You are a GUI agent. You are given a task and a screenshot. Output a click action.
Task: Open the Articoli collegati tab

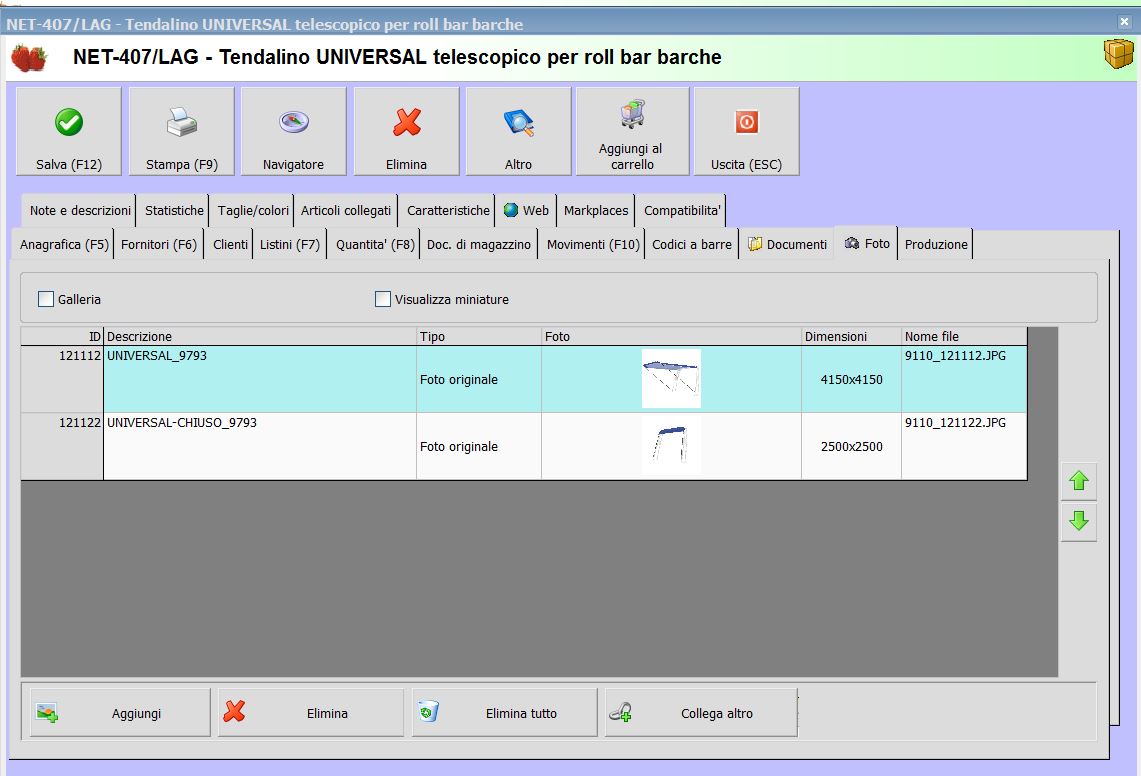346,210
